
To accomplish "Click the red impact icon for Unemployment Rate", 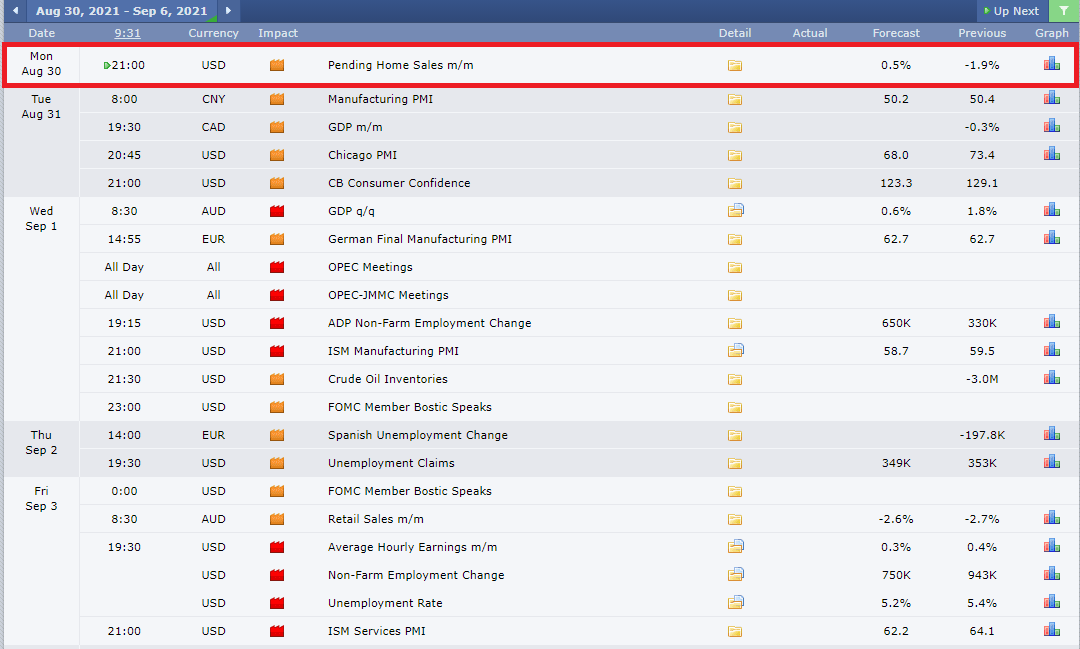I will 277,603.
